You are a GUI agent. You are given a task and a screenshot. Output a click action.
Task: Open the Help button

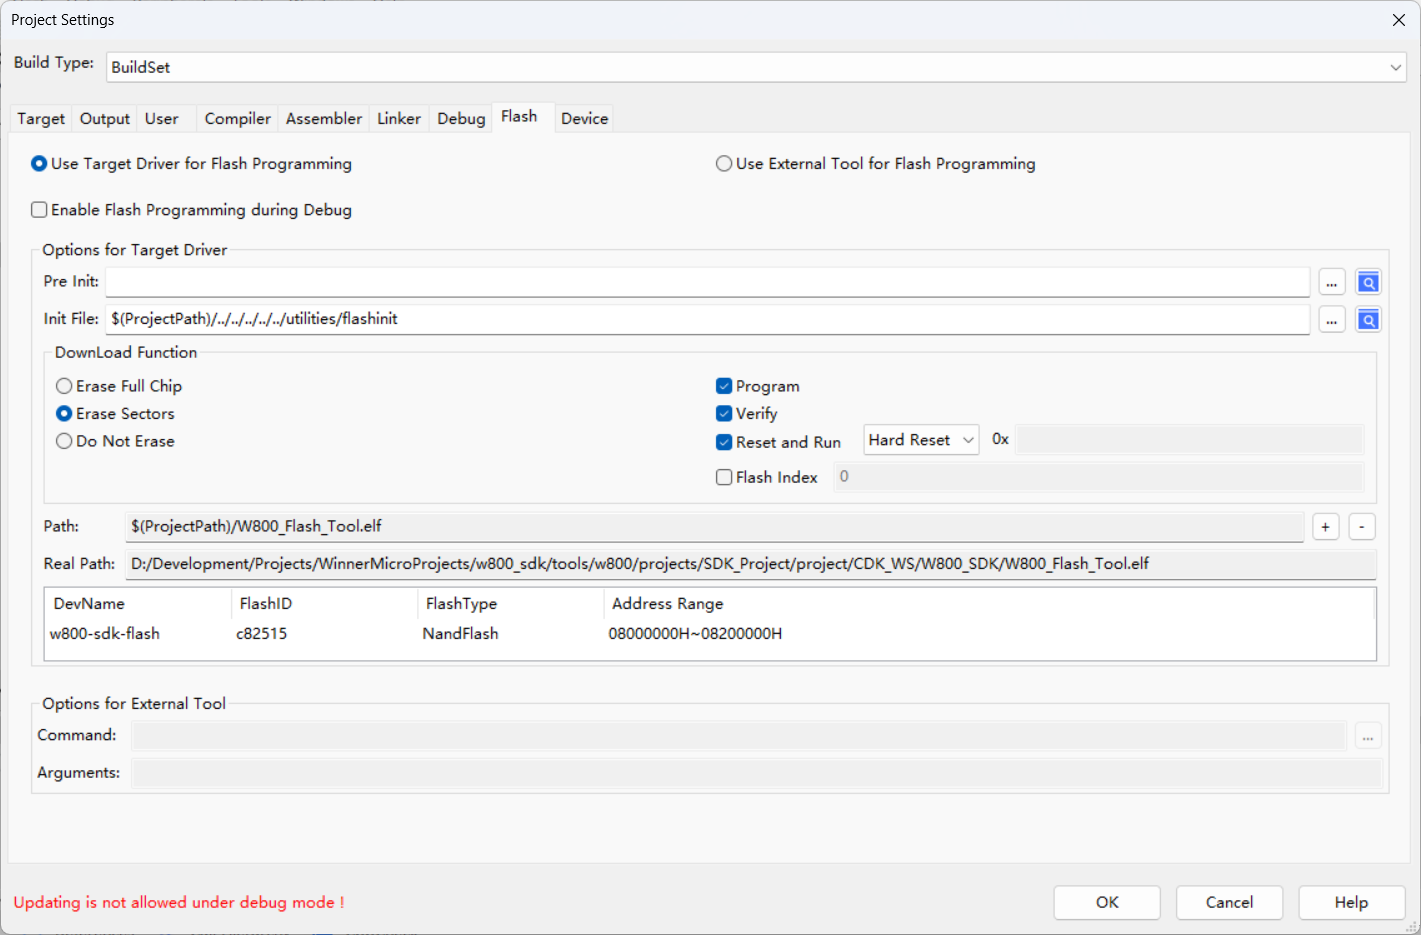point(1351,902)
